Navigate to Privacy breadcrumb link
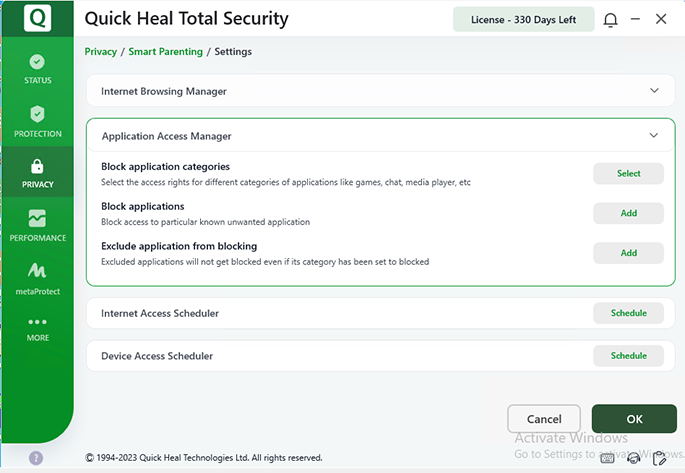 pos(100,51)
